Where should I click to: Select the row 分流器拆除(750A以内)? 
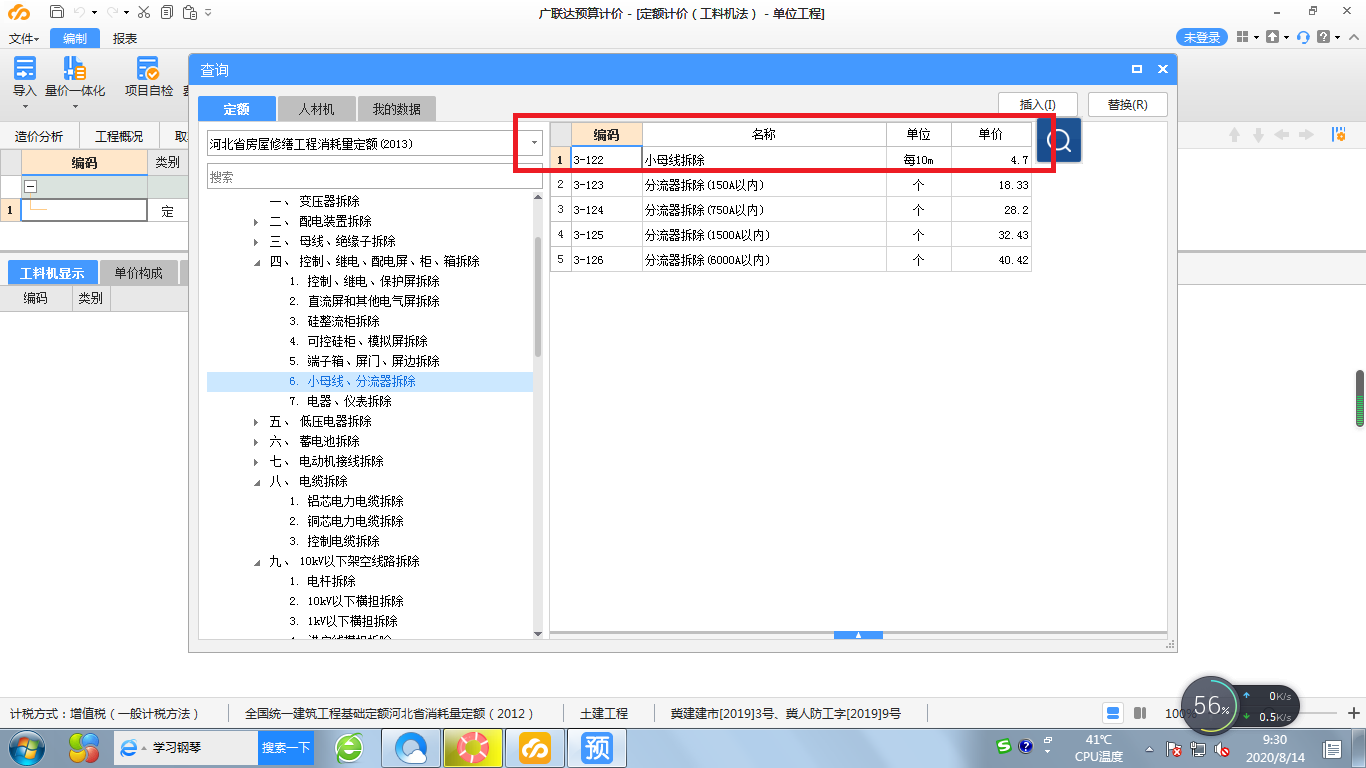click(x=790, y=210)
